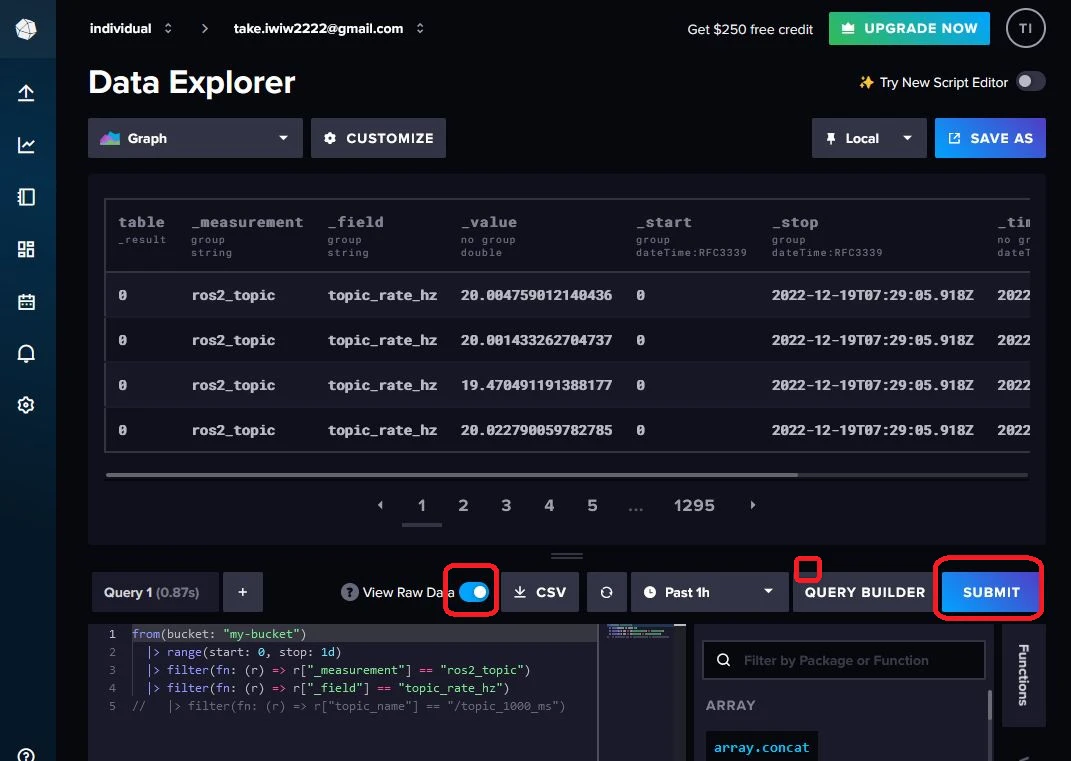This screenshot has width=1071, height=761.
Task: Select the Query 1 tab
Action: [155, 592]
